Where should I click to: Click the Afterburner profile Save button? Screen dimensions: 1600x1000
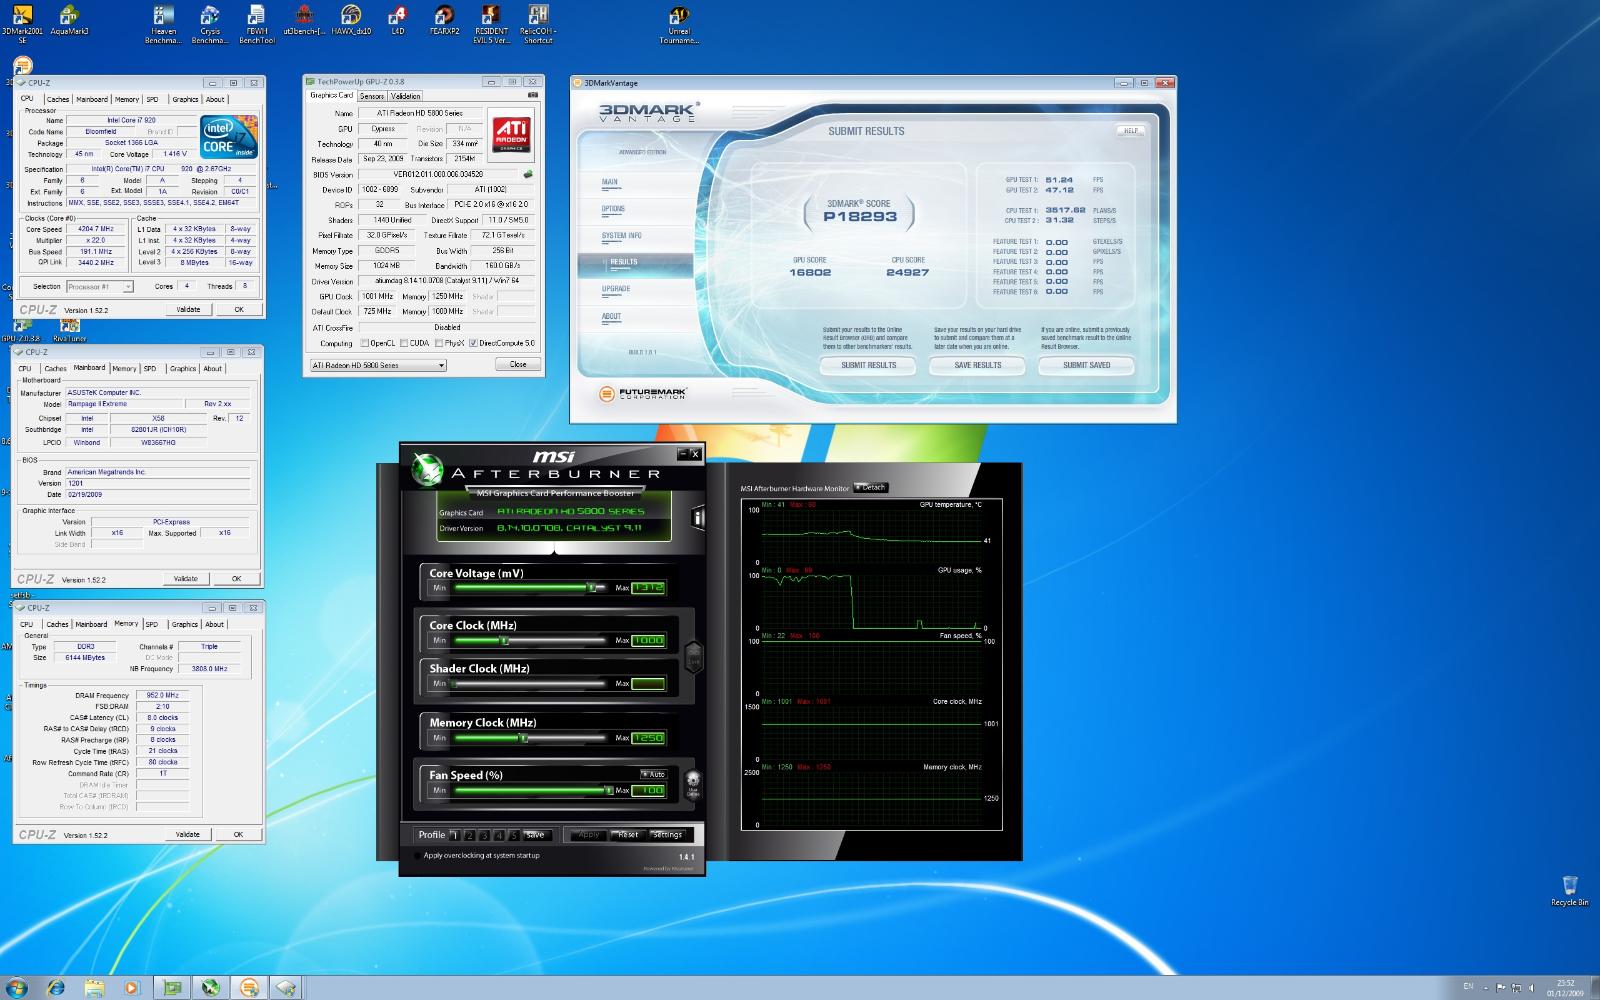[x=535, y=835]
